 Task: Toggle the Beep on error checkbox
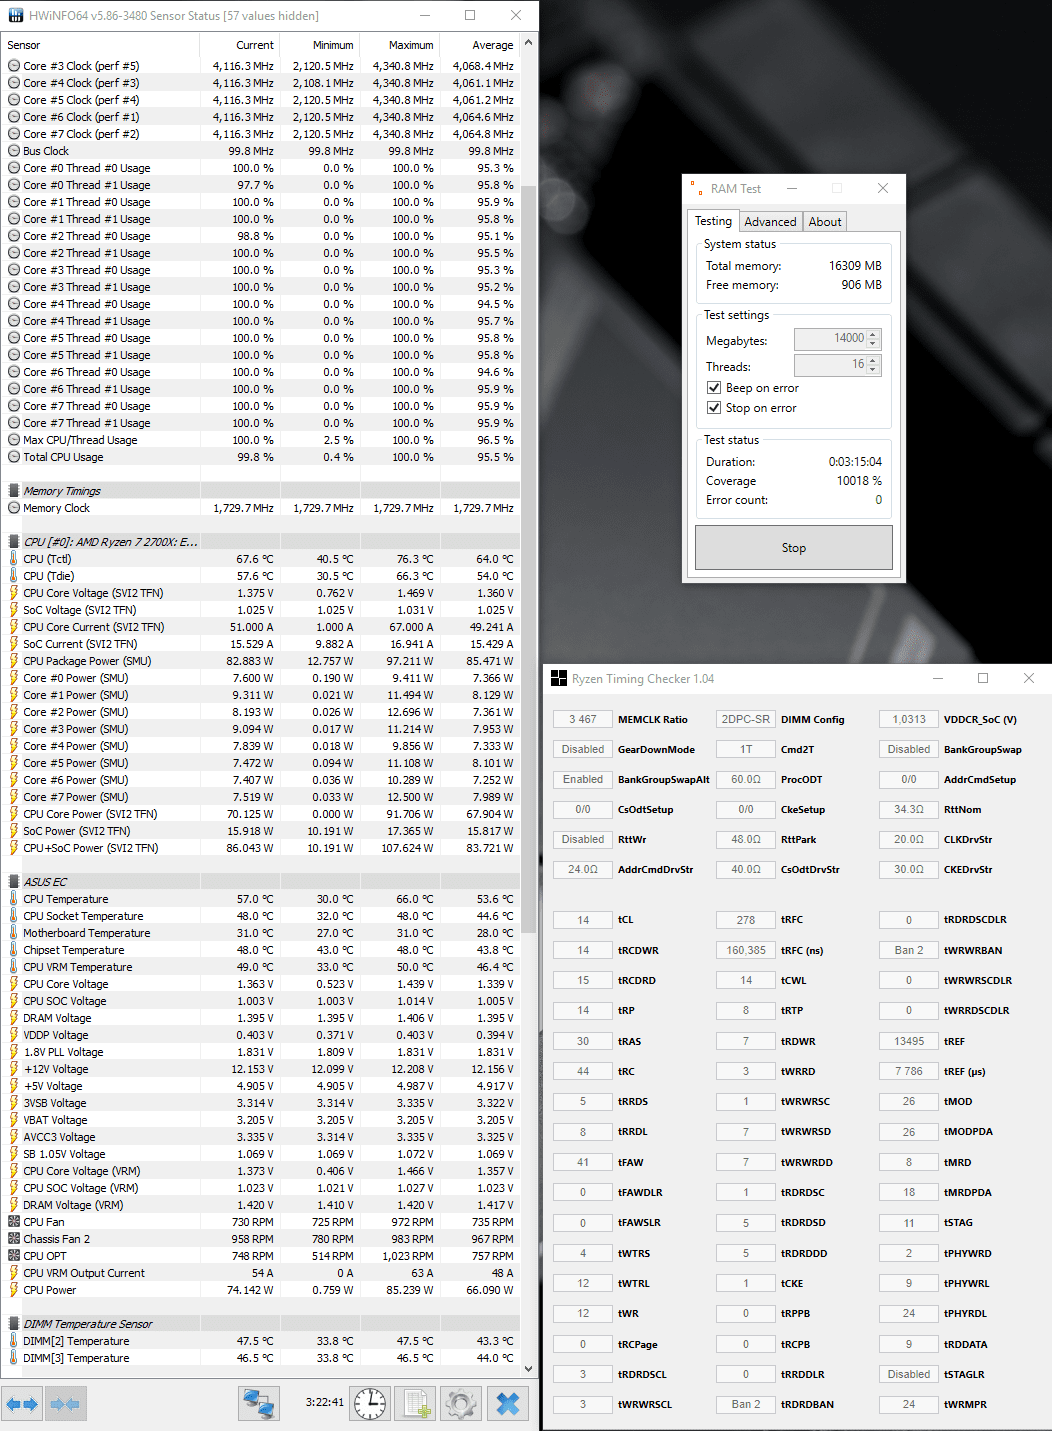coord(714,388)
